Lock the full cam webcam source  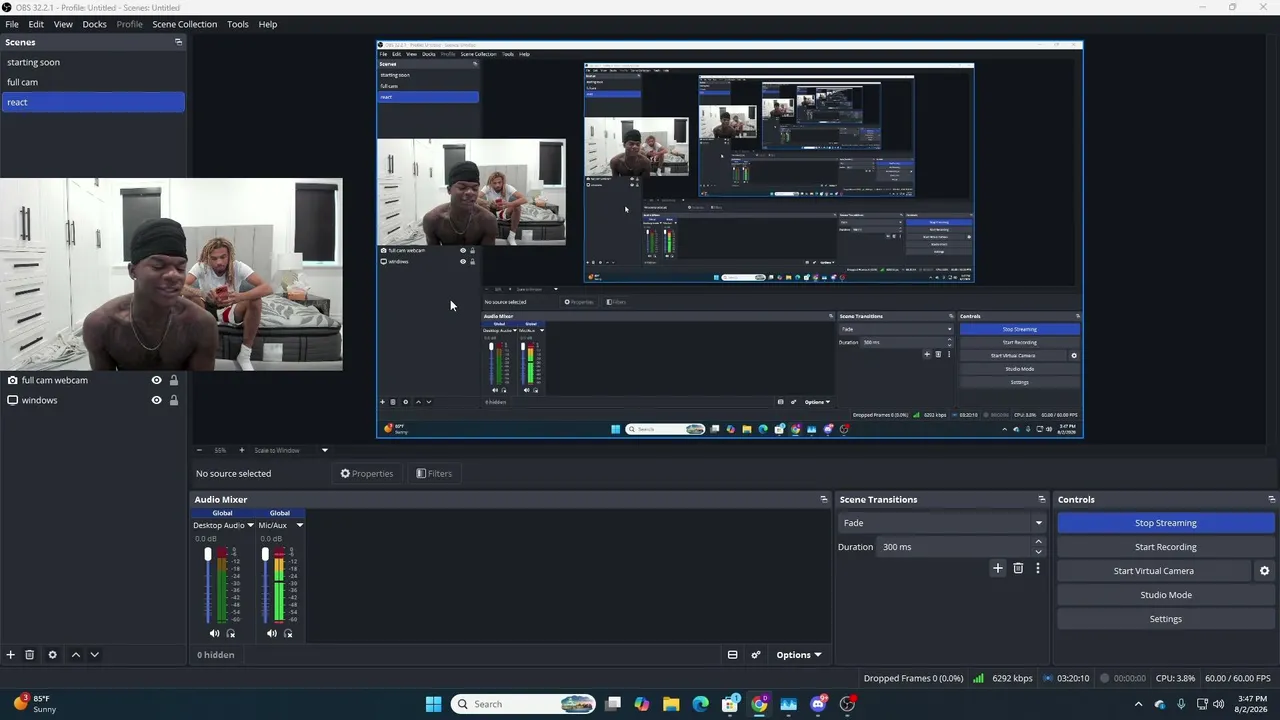coord(174,380)
